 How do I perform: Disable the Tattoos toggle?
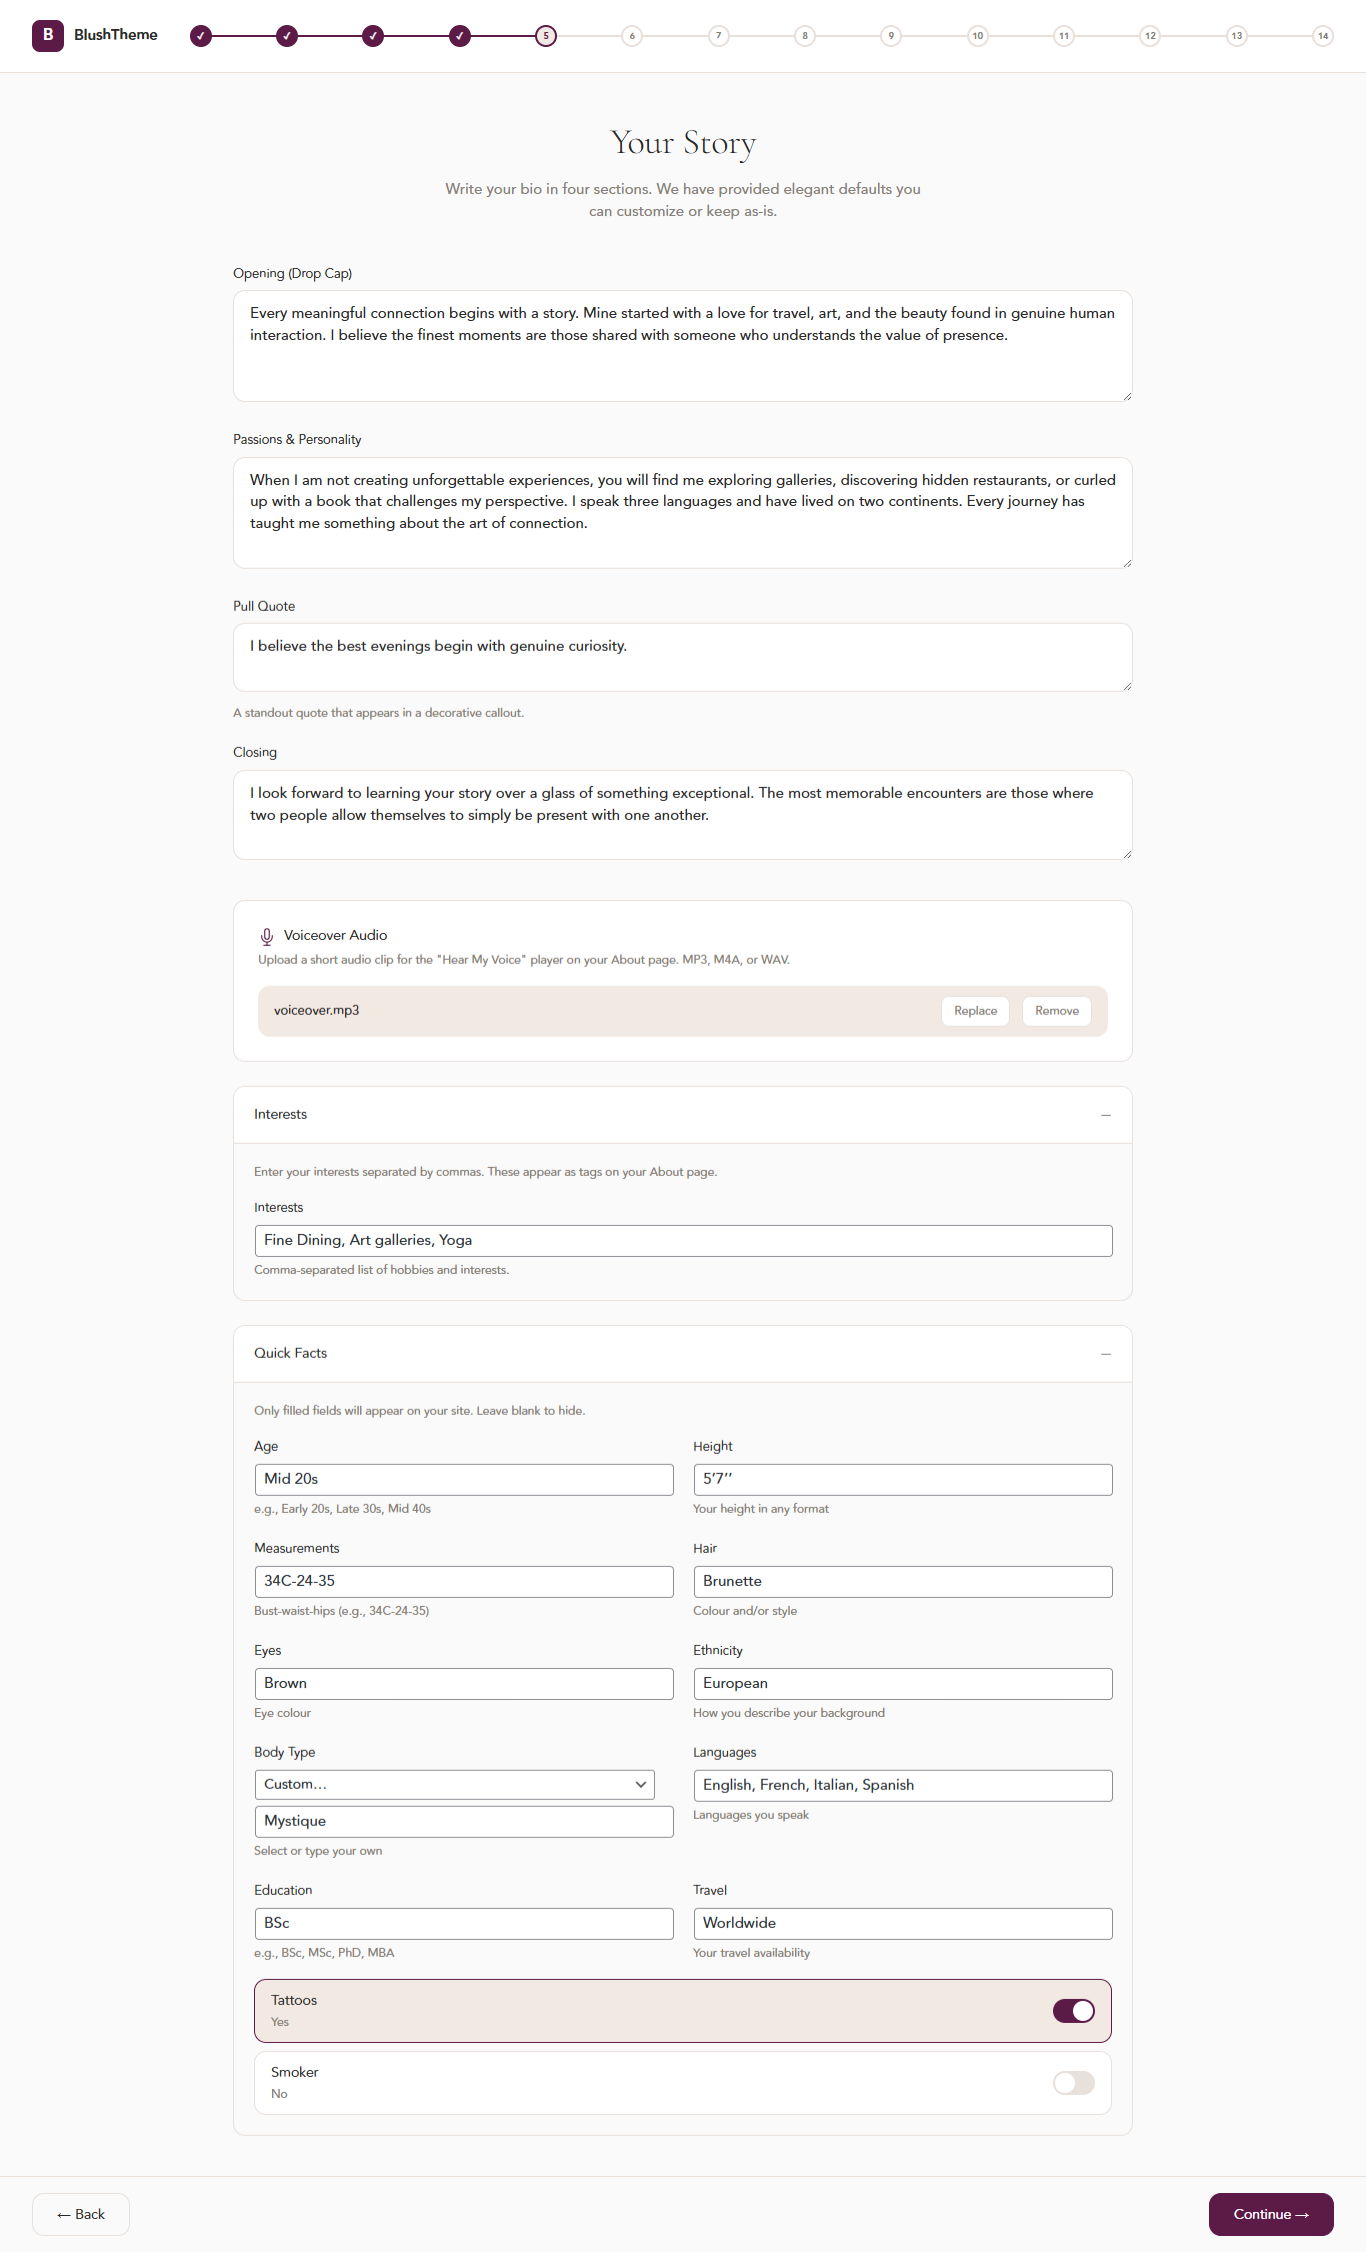tap(1073, 2010)
